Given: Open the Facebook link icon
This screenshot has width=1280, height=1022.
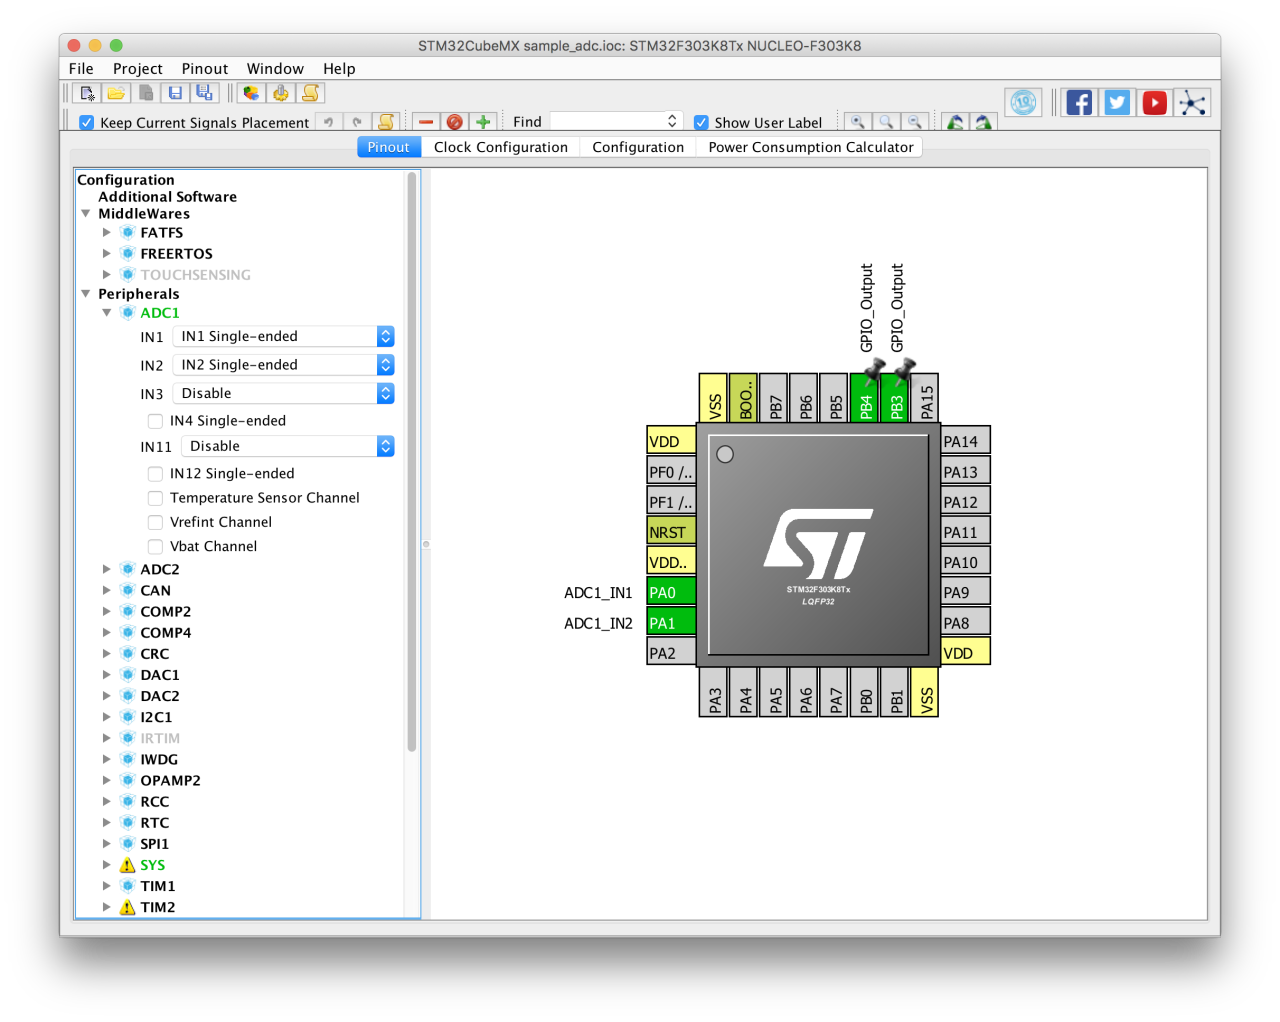Looking at the screenshot, I should (1079, 102).
